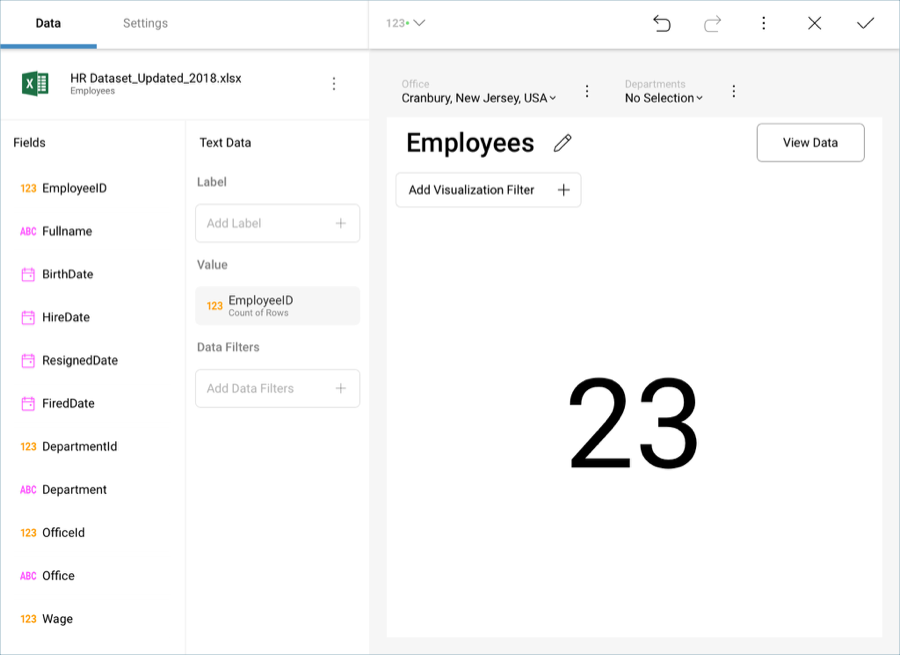This screenshot has width=900, height=655.
Task: Switch to the Settings tab
Action: coord(145,23)
